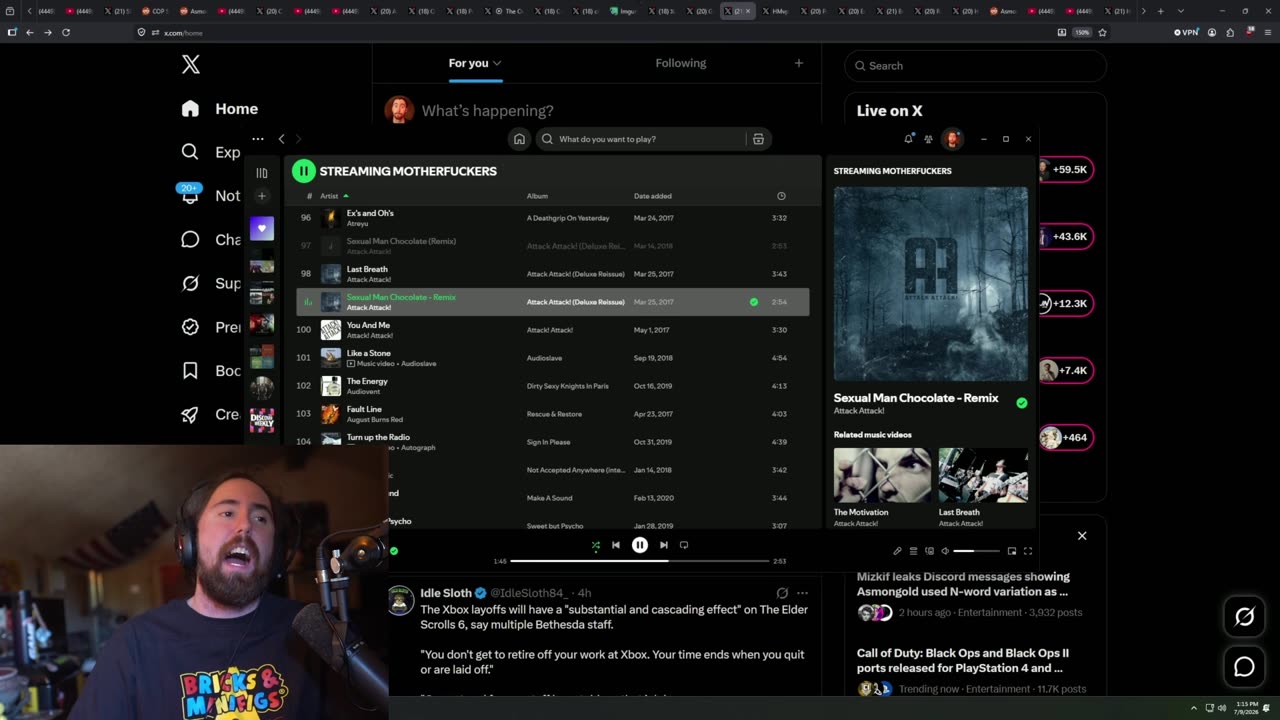Select the Ex's and Oh's track row

tap(553, 218)
